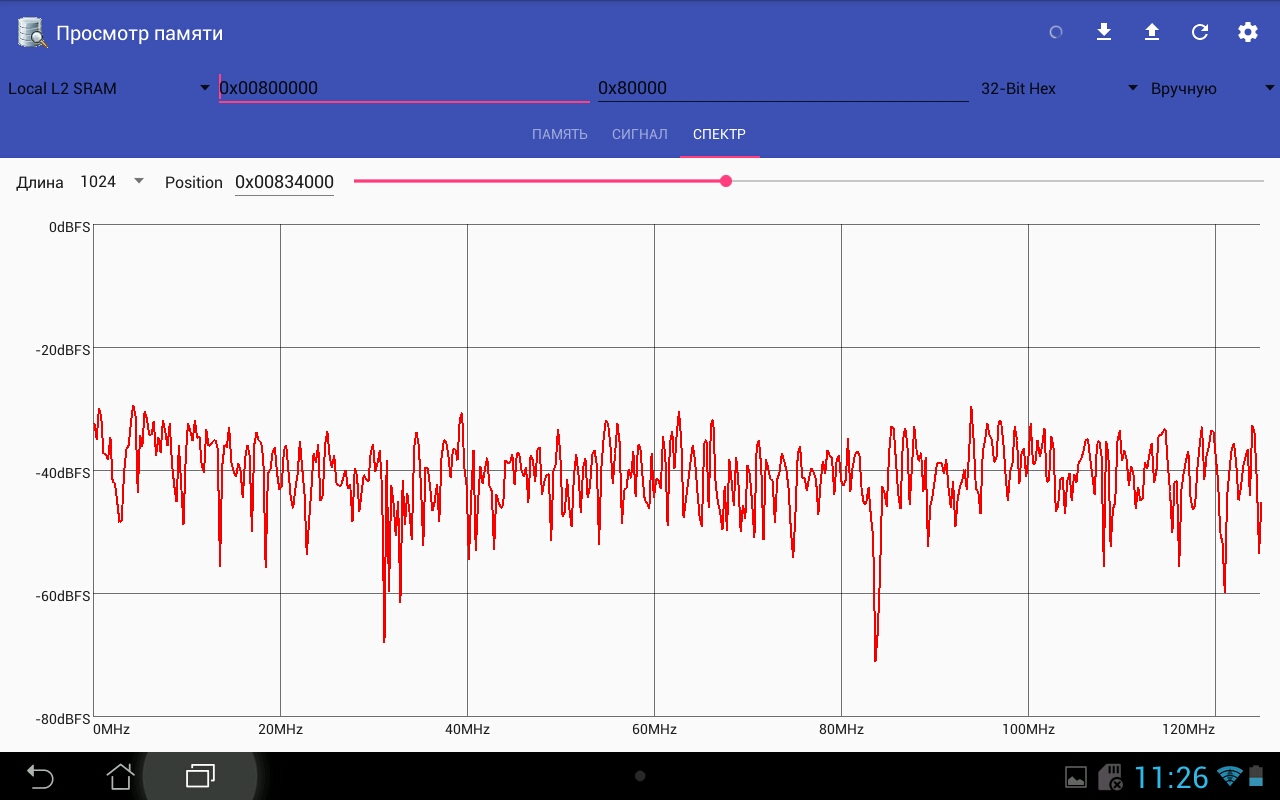Screen dimensions: 1280x800
Task: Select the СПЕКТР tab
Action: (719, 134)
